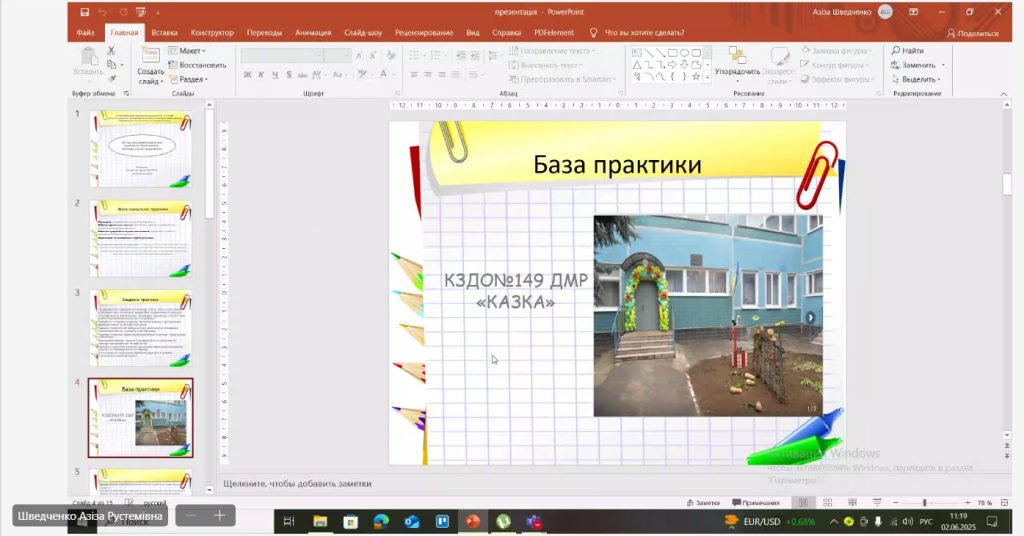Select the Format Painter brush icon
The image size is (1024, 536).
pos(112,79)
